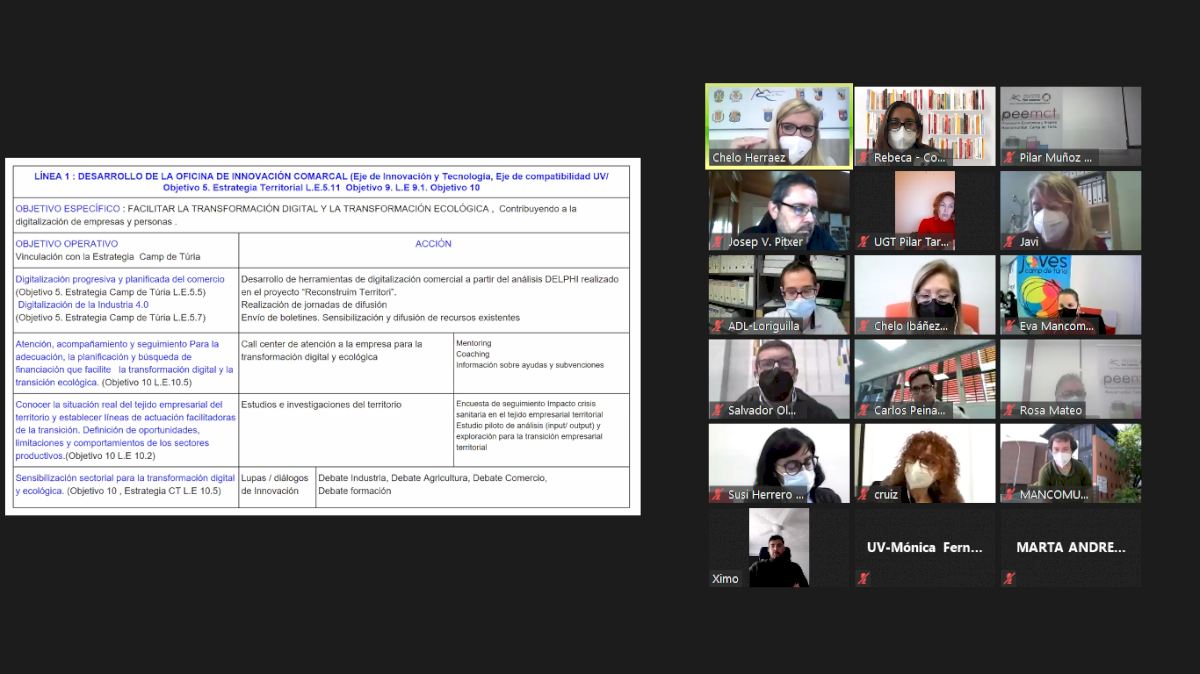Click Susi Herrero name label
This screenshot has height=674, width=1200.
765,494
